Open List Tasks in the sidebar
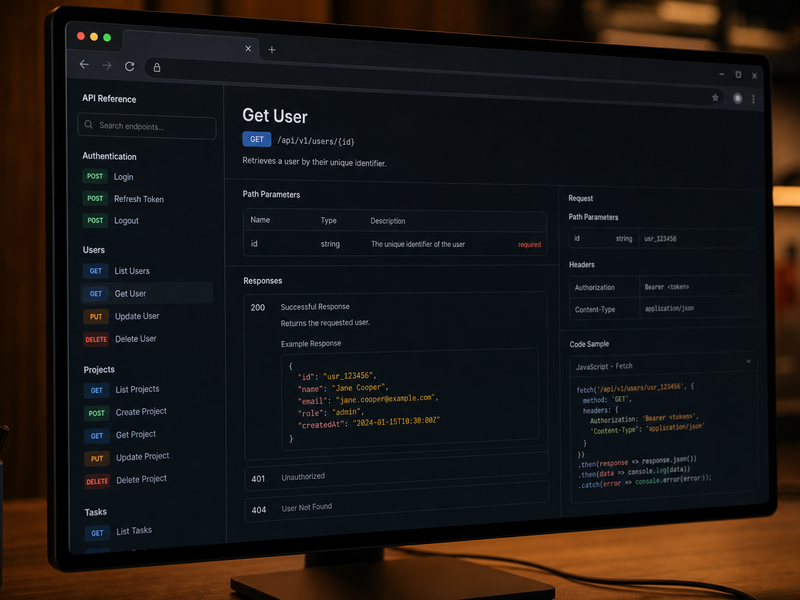 [134, 531]
